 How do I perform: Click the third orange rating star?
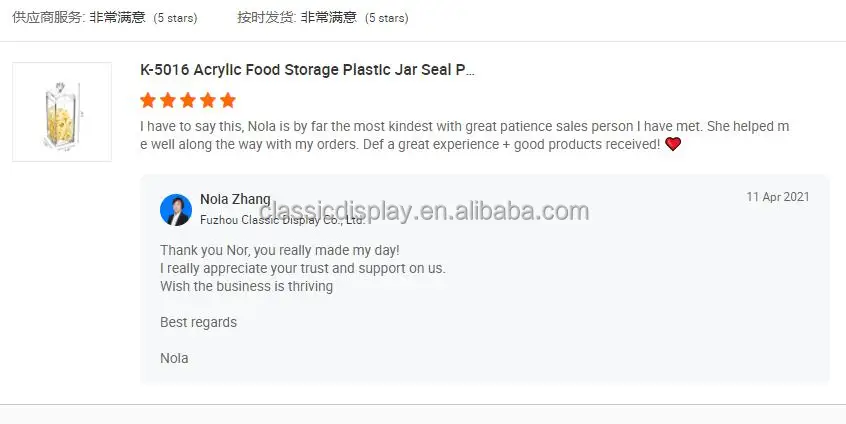tap(188, 100)
